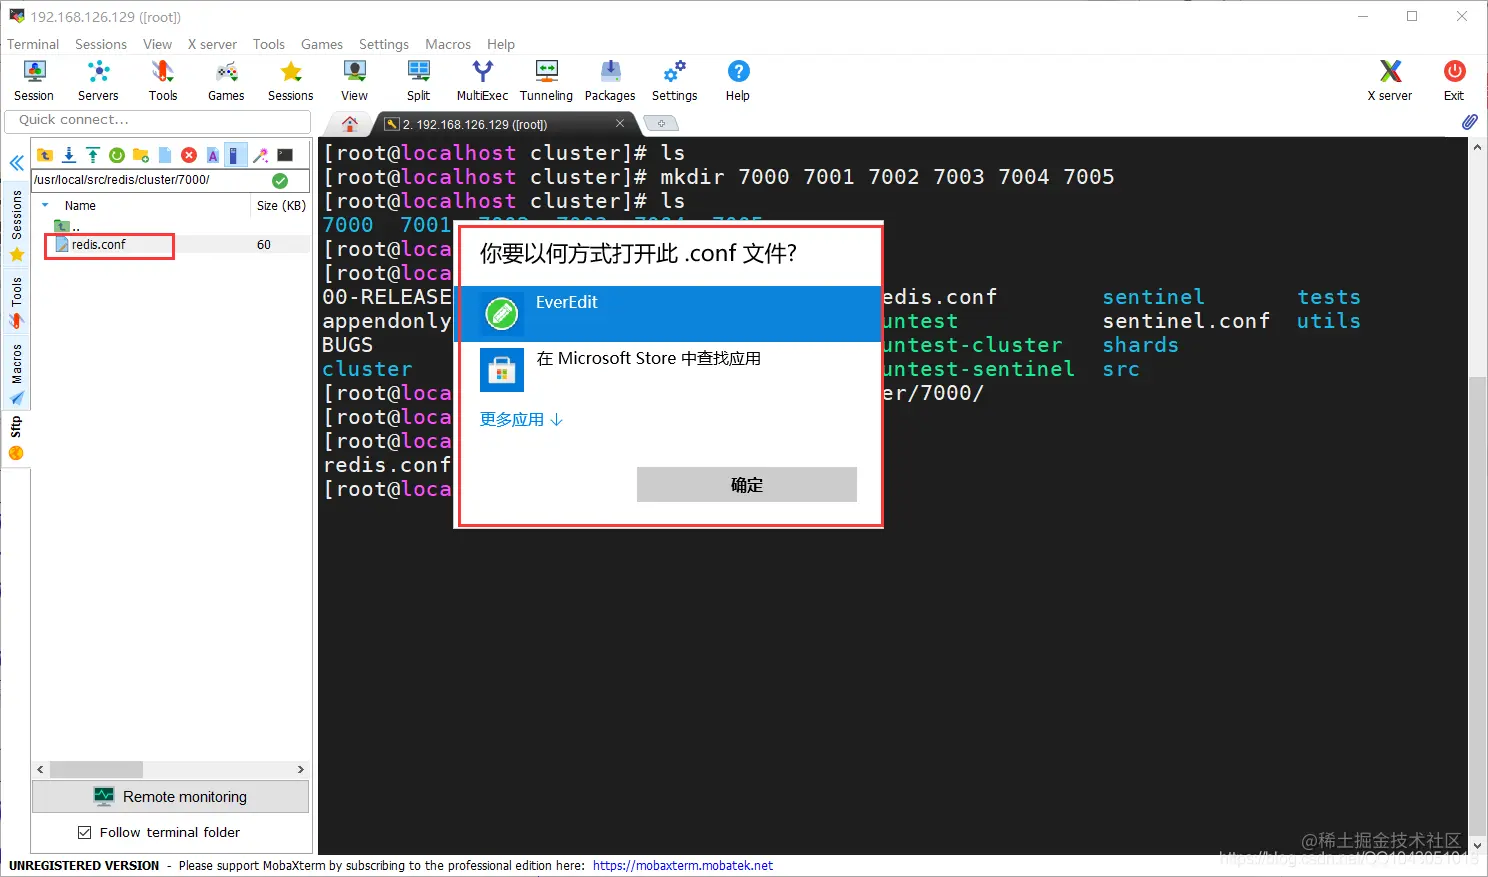Click the magic wand icon in SFTP toolbar
1488x877 pixels.
tap(261, 155)
